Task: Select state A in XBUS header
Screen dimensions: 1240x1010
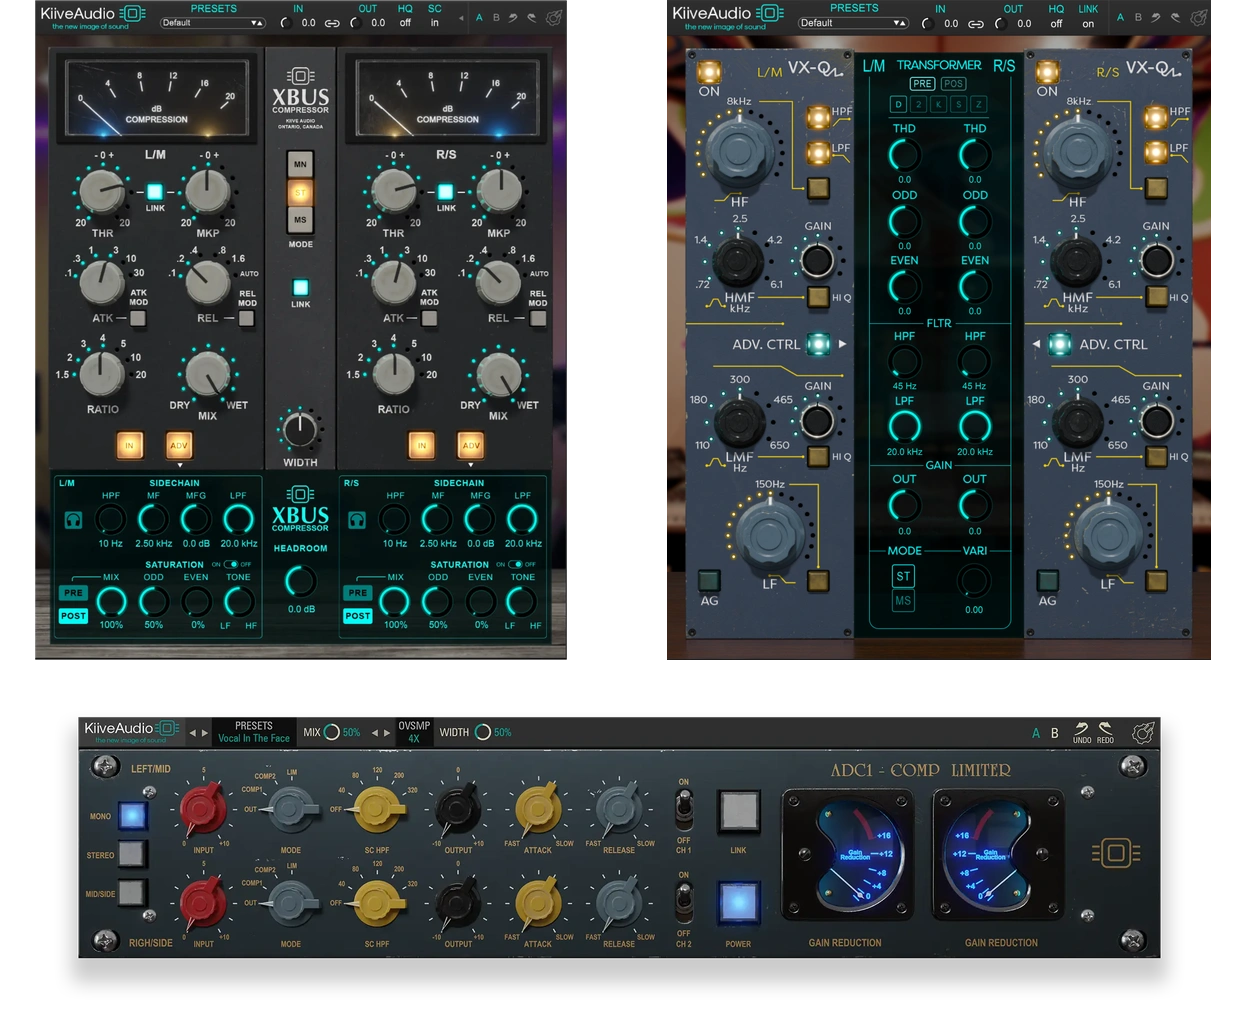Action: (x=479, y=17)
